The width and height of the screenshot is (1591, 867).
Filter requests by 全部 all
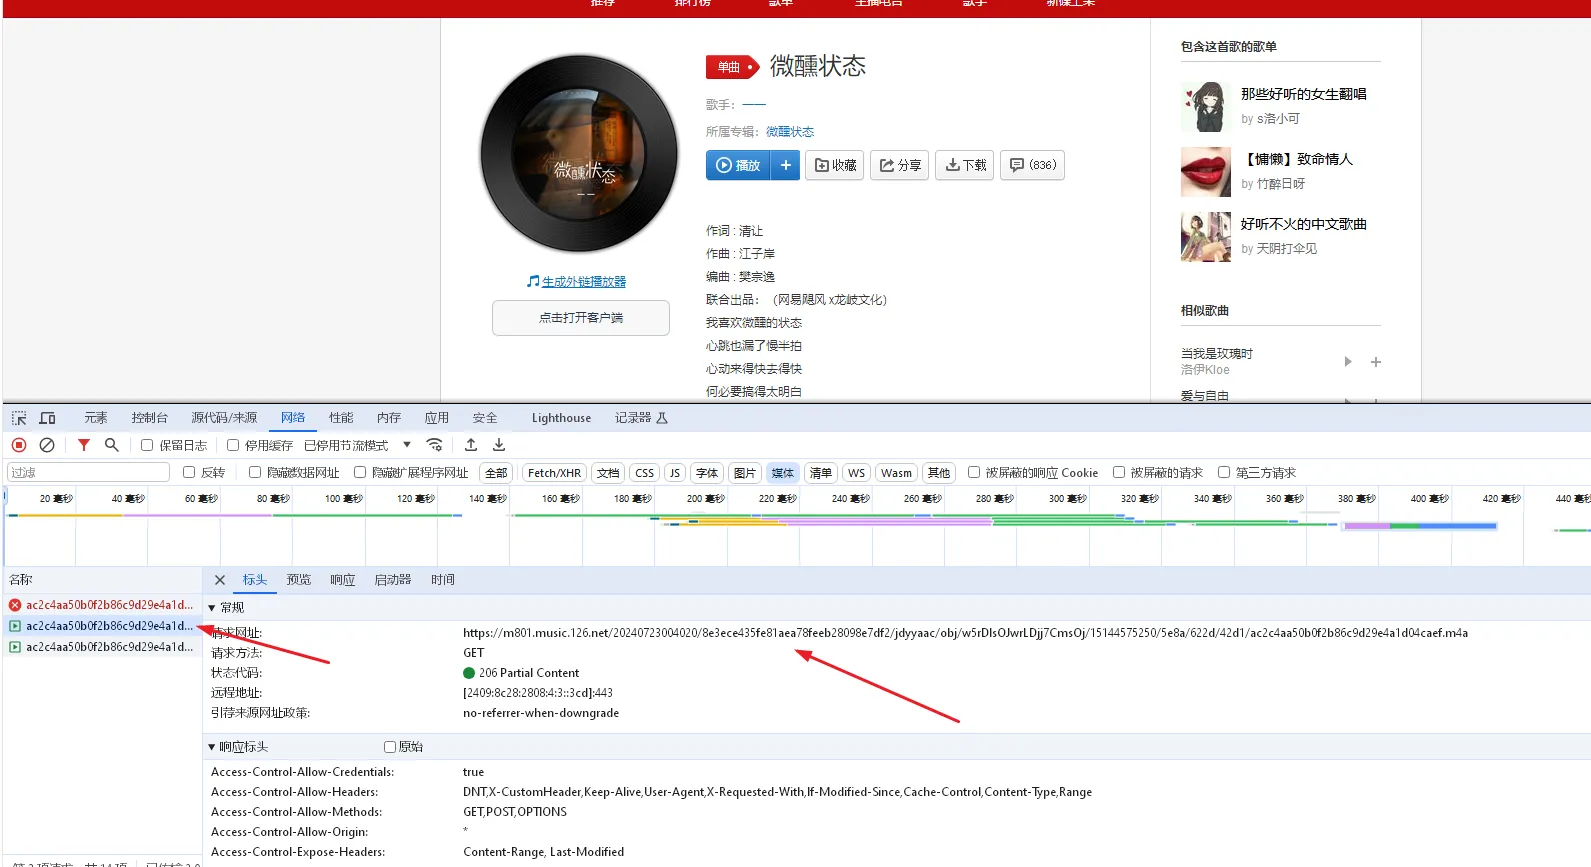496,473
